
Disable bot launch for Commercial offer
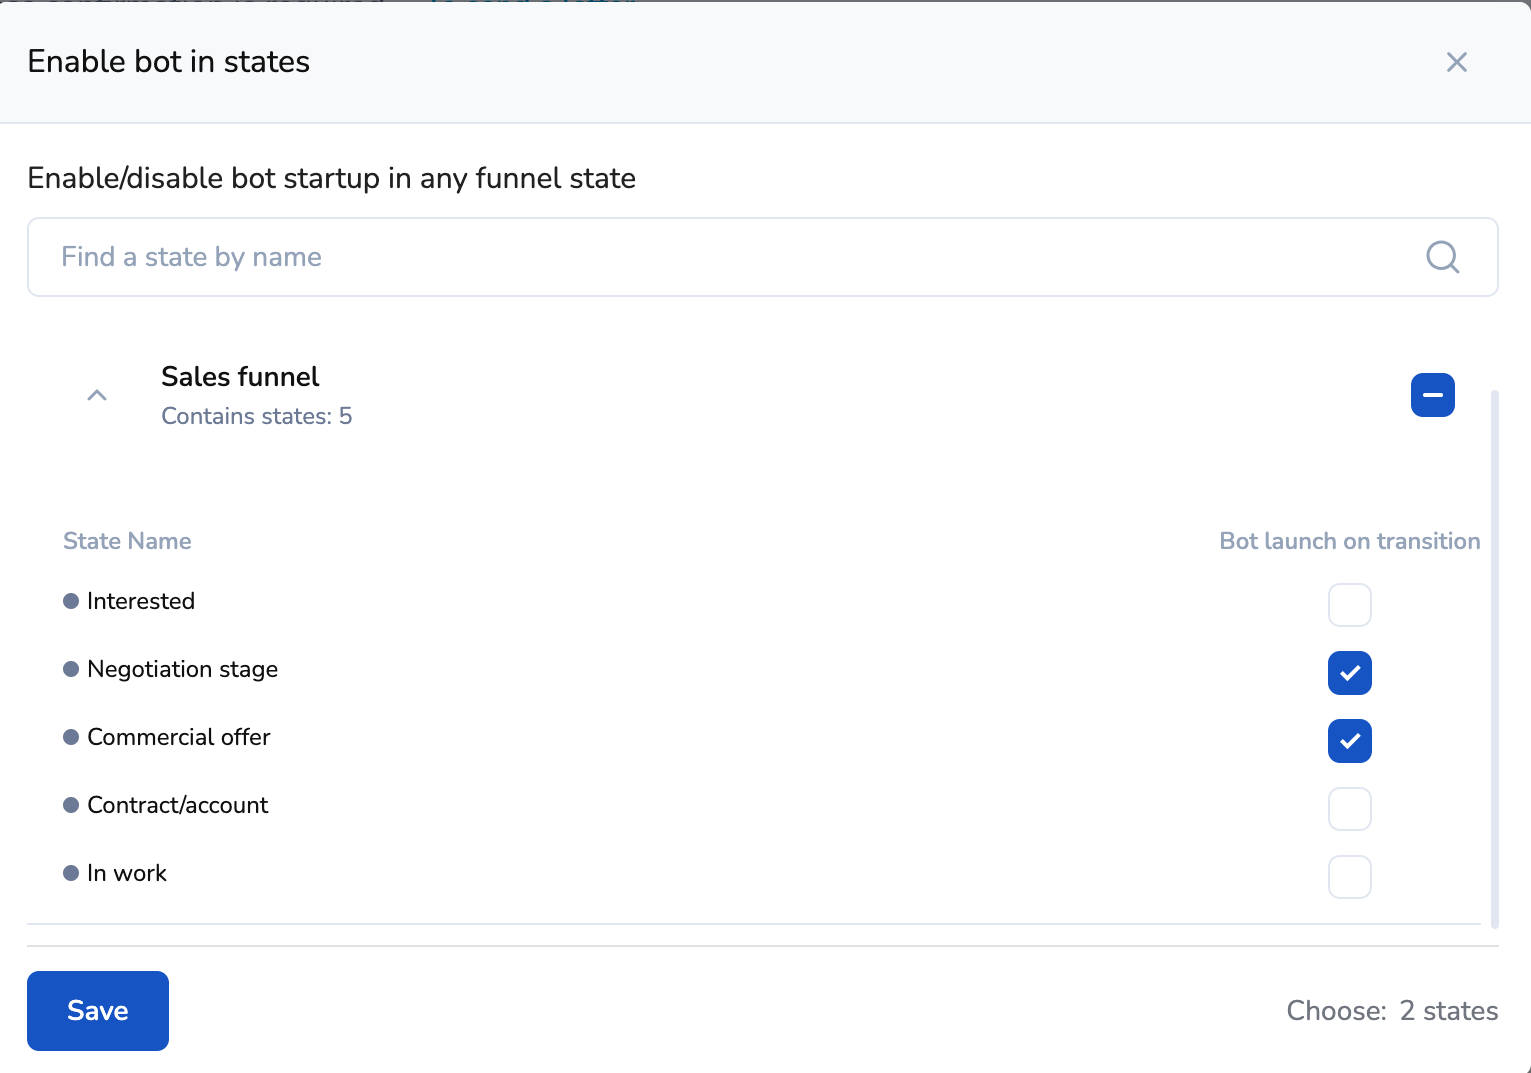coord(1349,741)
